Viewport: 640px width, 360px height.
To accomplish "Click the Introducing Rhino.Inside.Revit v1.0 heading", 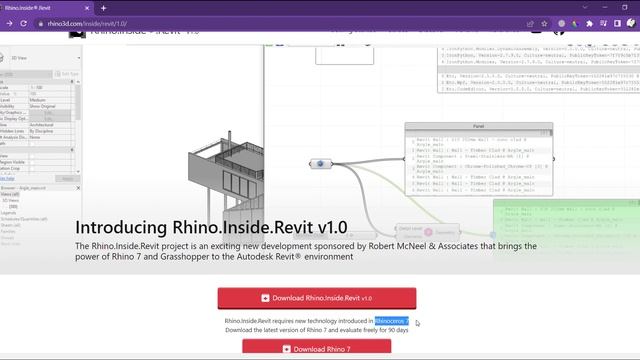I will [x=211, y=228].
